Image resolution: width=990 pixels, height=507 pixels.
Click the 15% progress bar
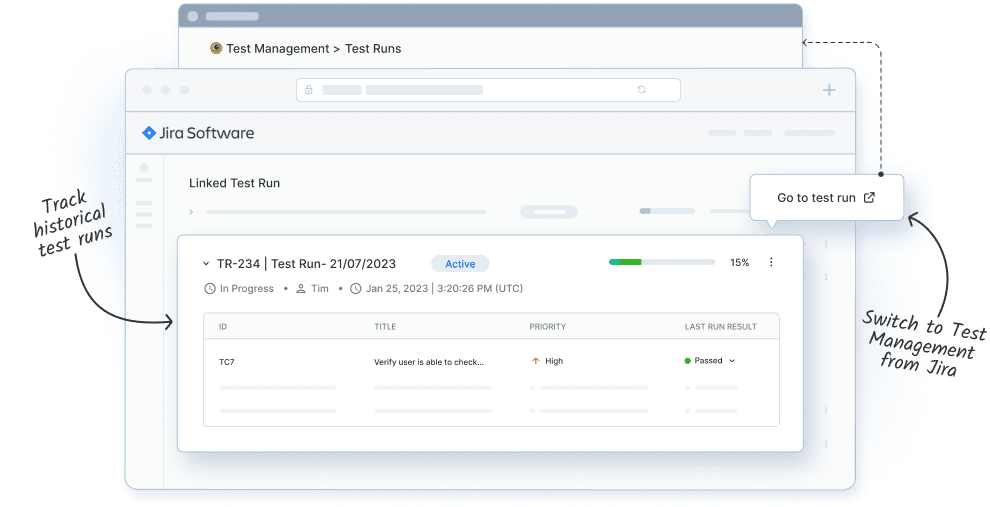click(662, 262)
